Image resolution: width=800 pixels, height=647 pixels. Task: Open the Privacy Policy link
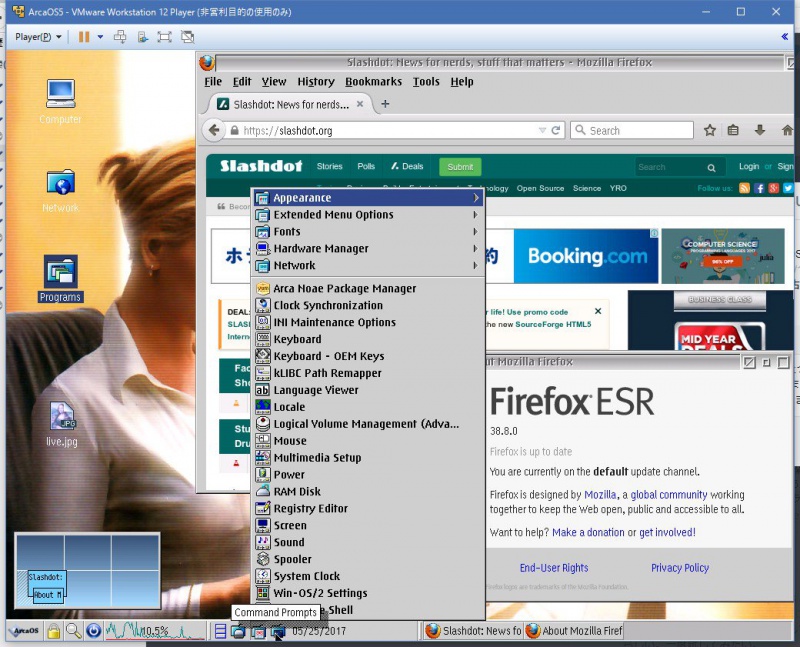tap(680, 568)
